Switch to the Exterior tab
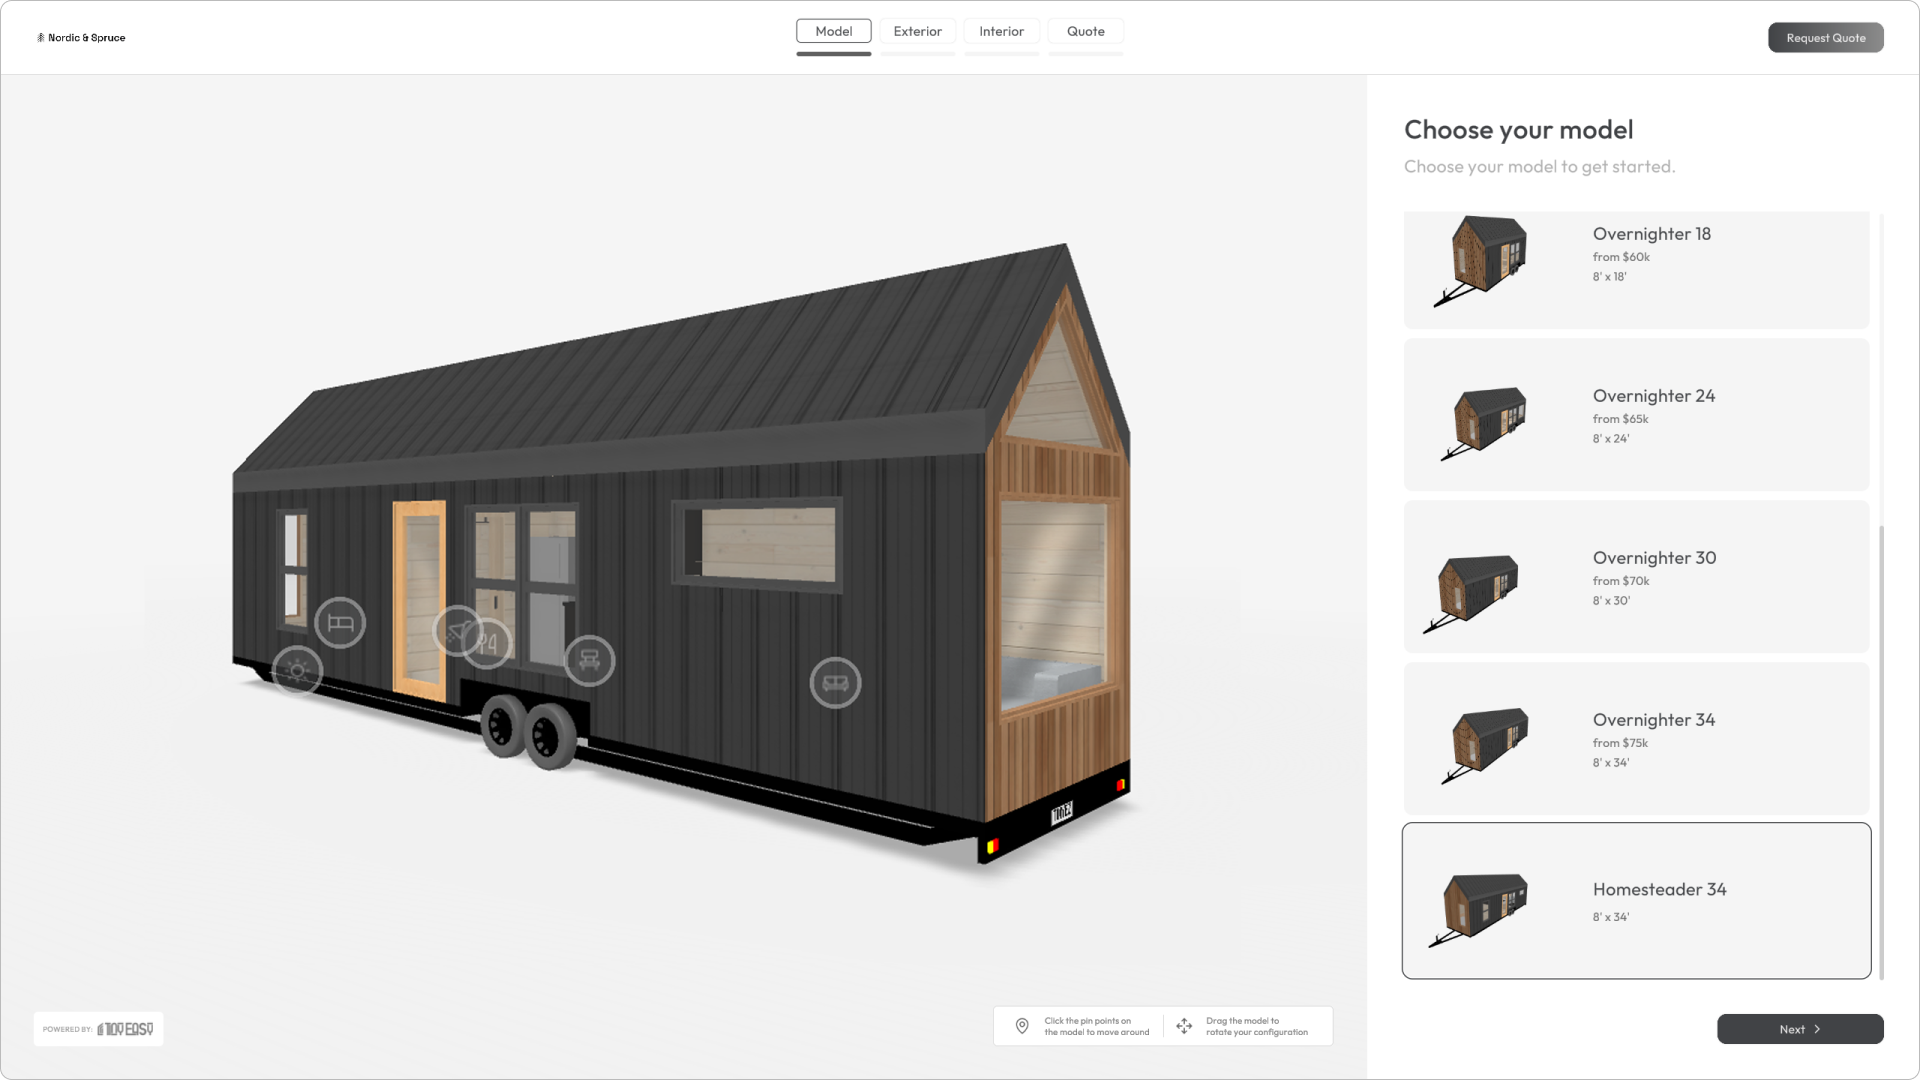Image resolution: width=1920 pixels, height=1080 pixels. [x=917, y=31]
